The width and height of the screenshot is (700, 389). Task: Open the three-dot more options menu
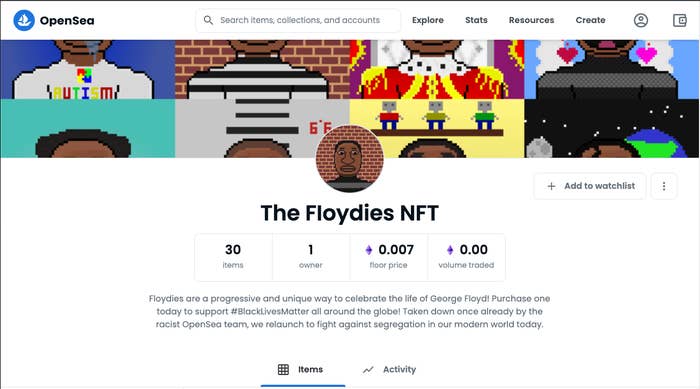(x=664, y=186)
